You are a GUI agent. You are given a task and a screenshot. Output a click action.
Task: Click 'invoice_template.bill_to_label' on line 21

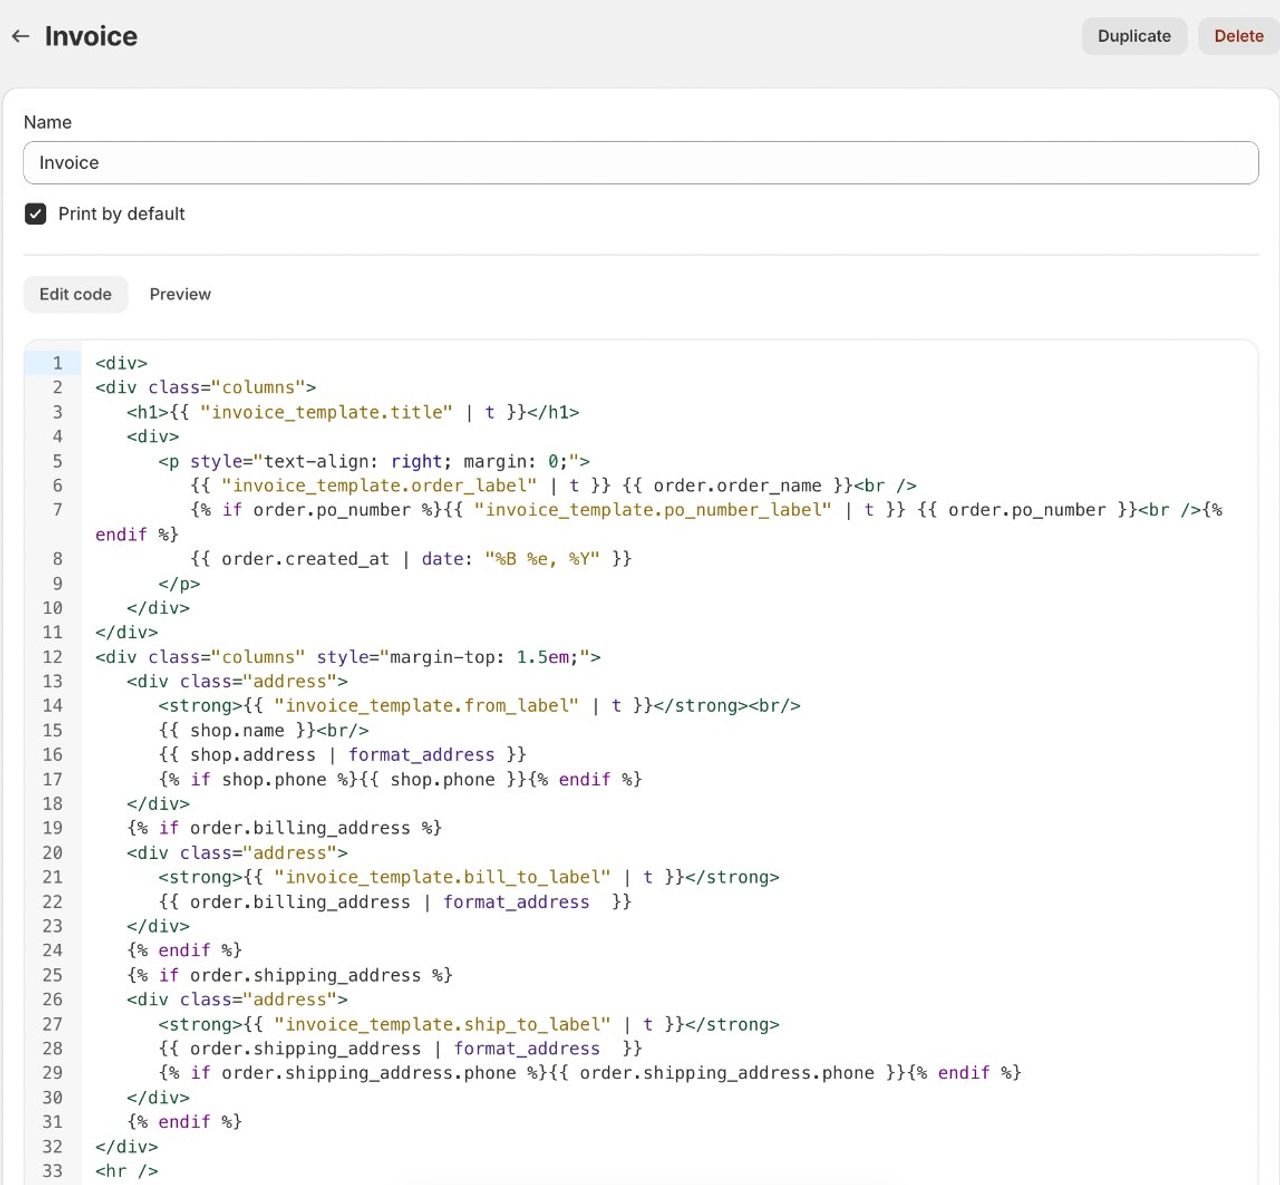click(442, 877)
